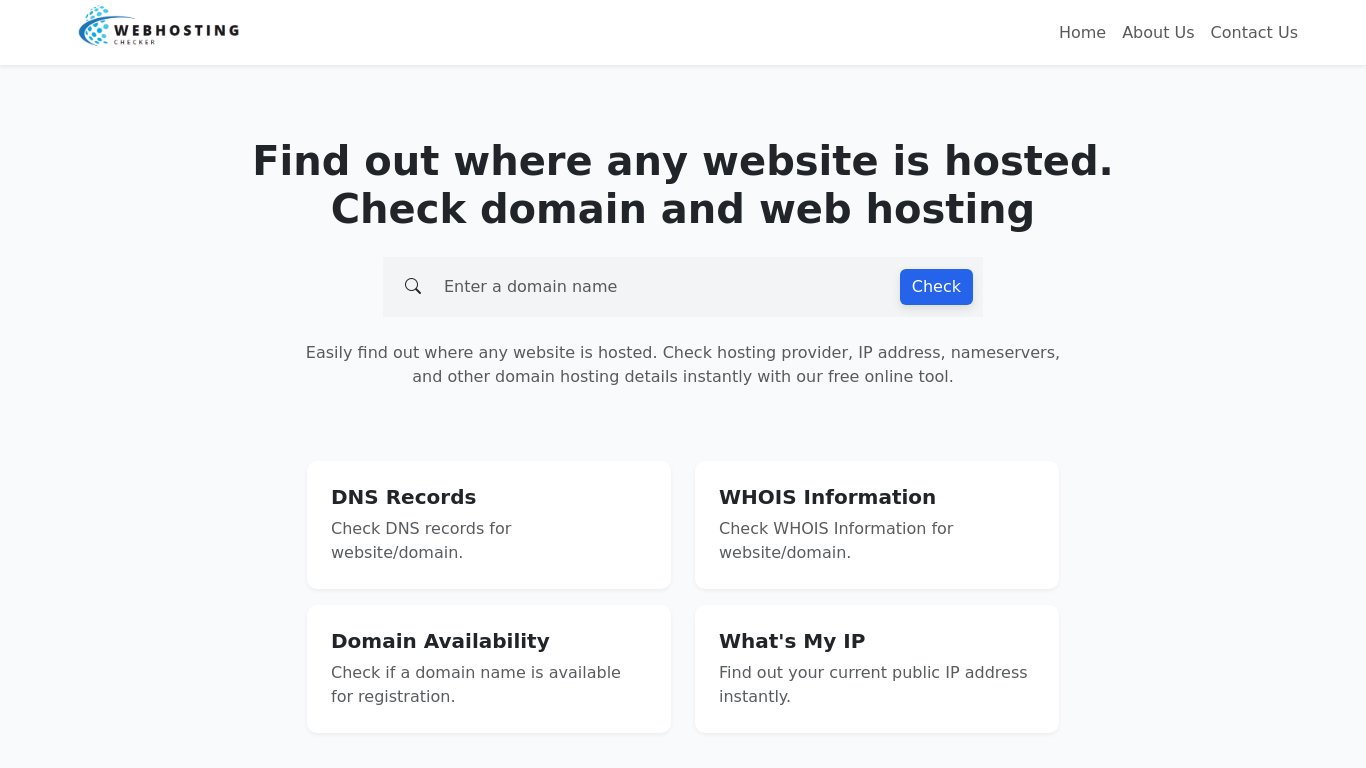1366x768 pixels.
Task: Click the WHOIS card description text
Action: coord(836,540)
